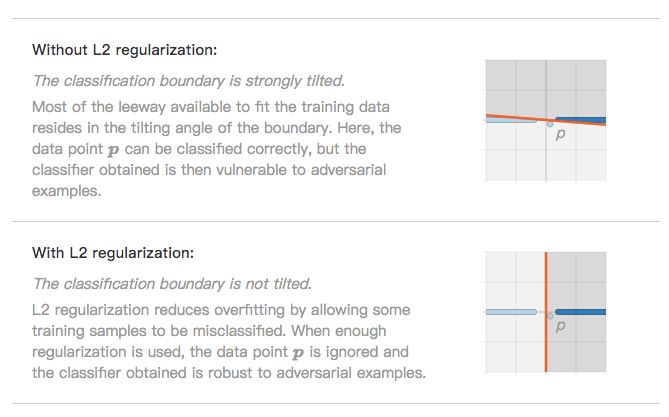Click the dark blue bar in top diagram
The image size is (669, 417).
(580, 120)
